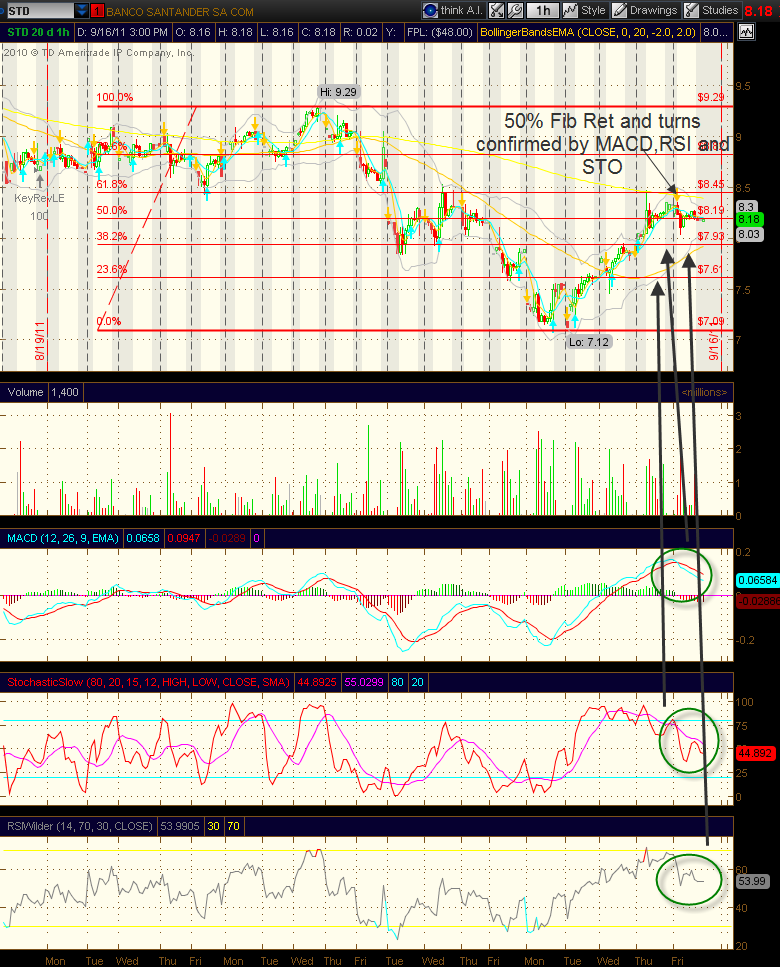Image resolution: width=780 pixels, height=967 pixels.
Task: Click the red number 1 link icon
Action: (97, 11)
